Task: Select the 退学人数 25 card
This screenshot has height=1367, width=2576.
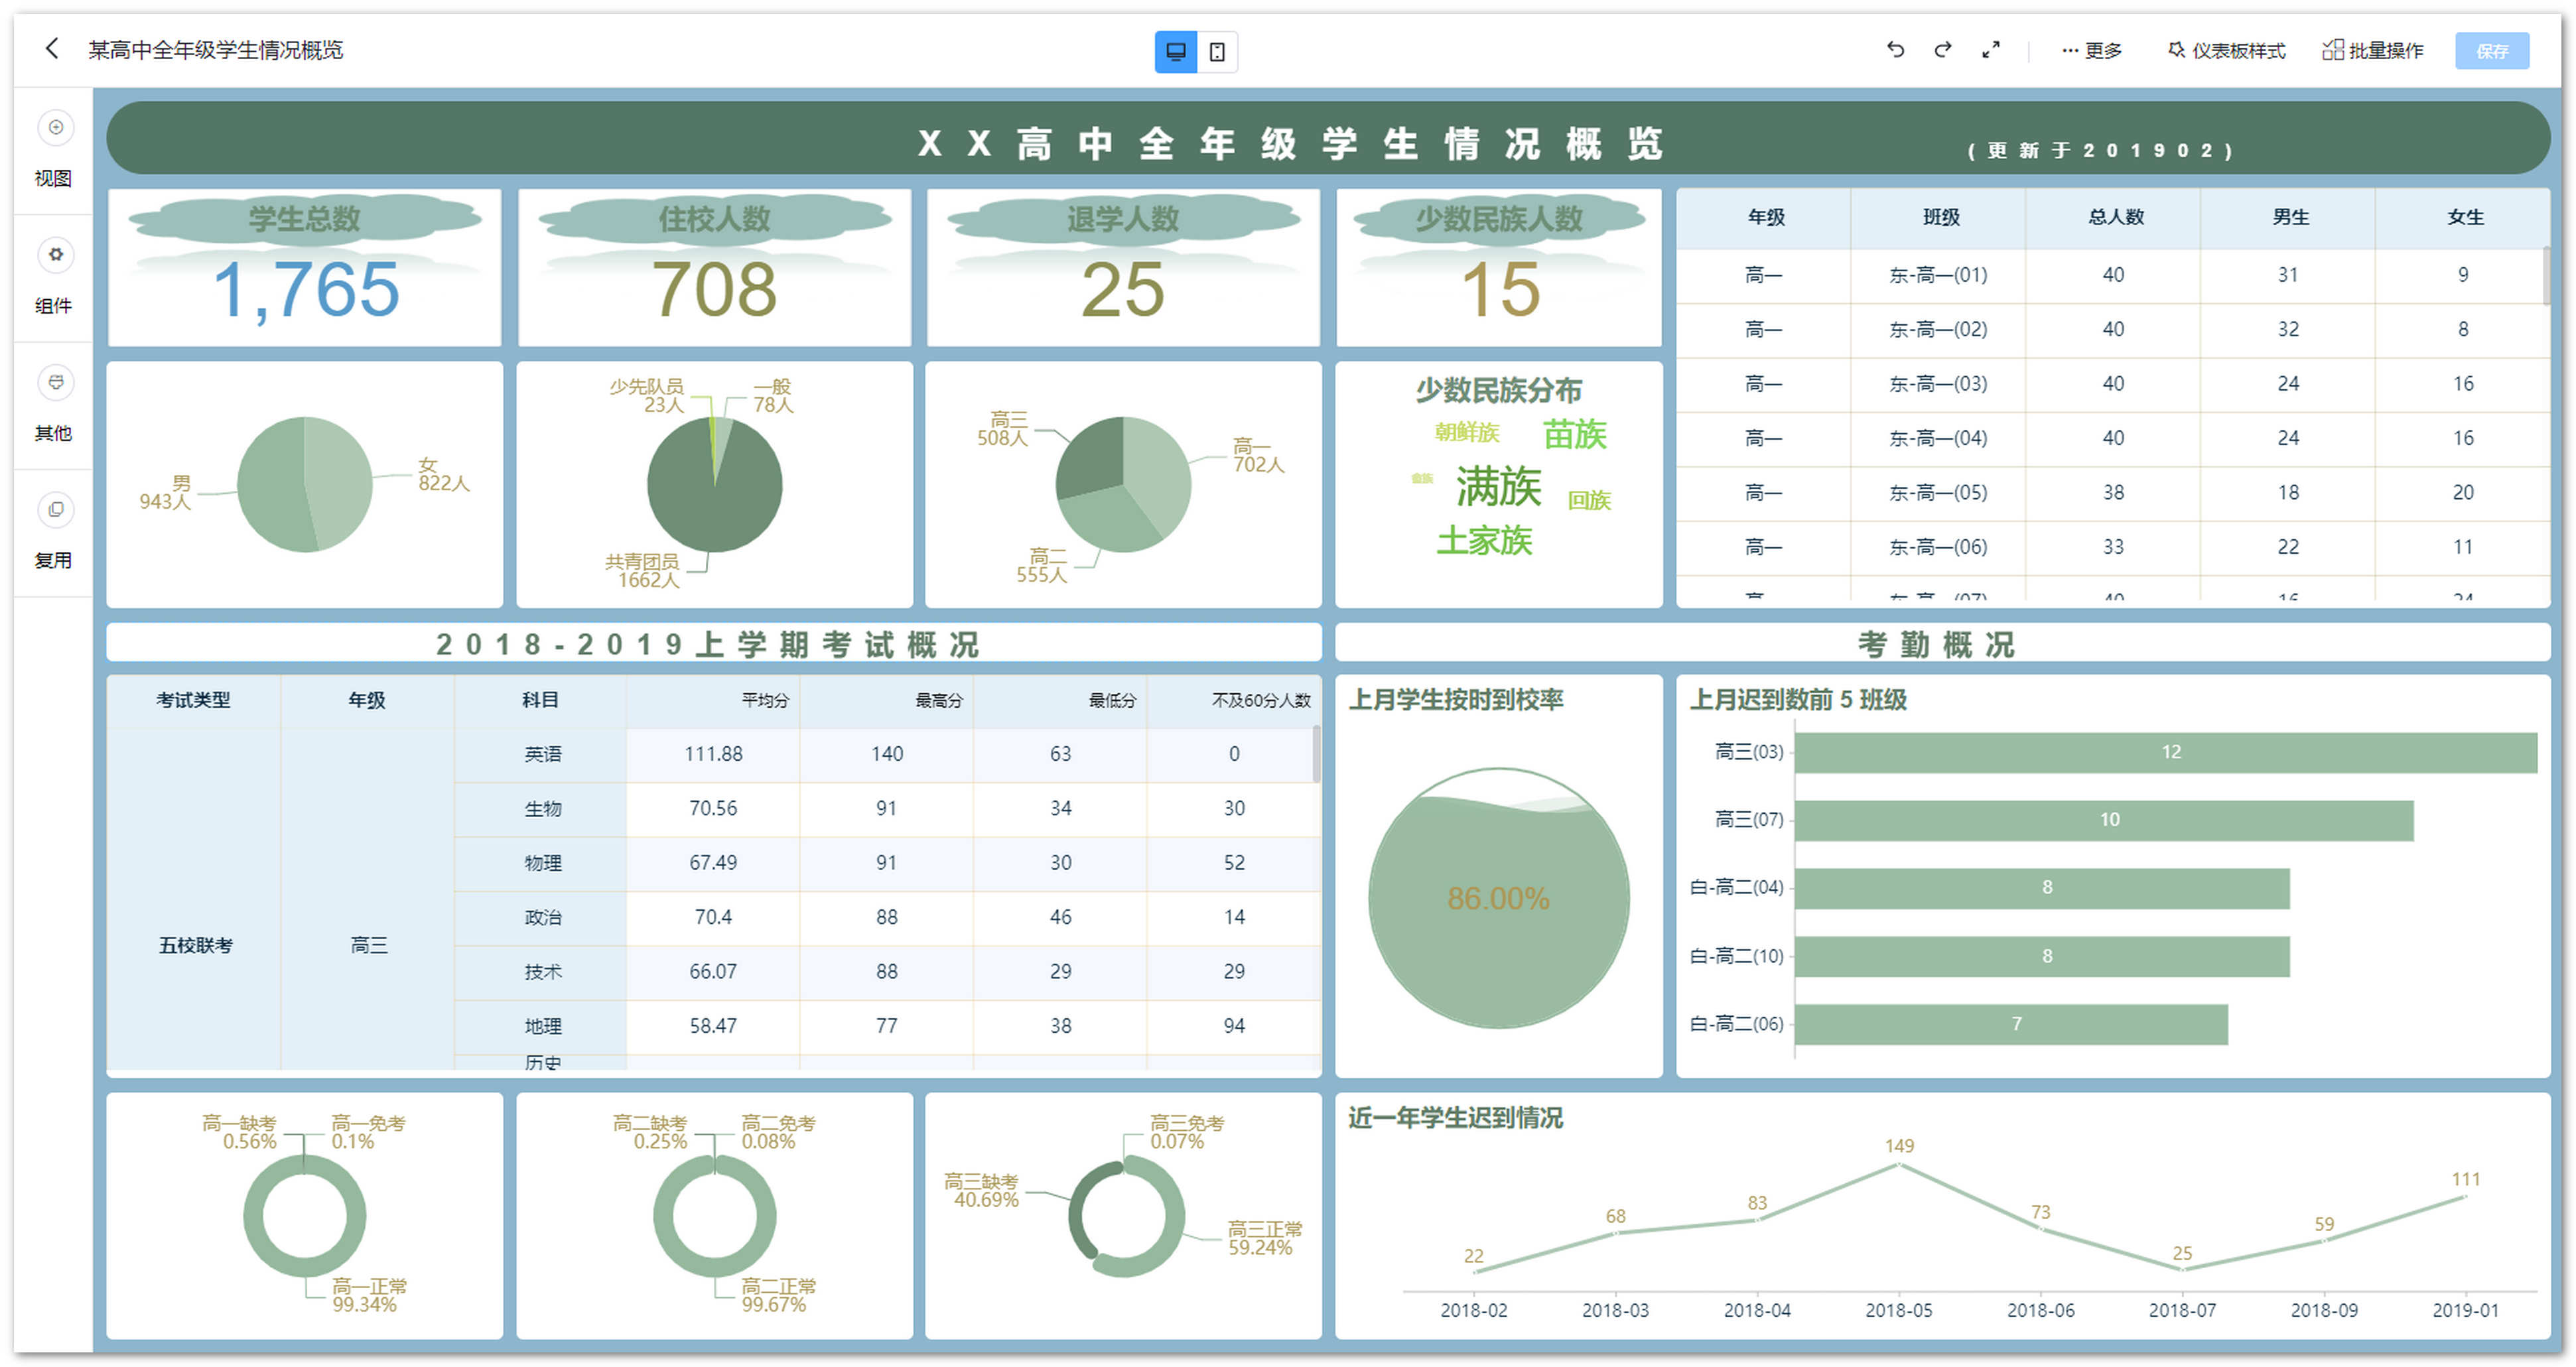Action: (x=1123, y=267)
